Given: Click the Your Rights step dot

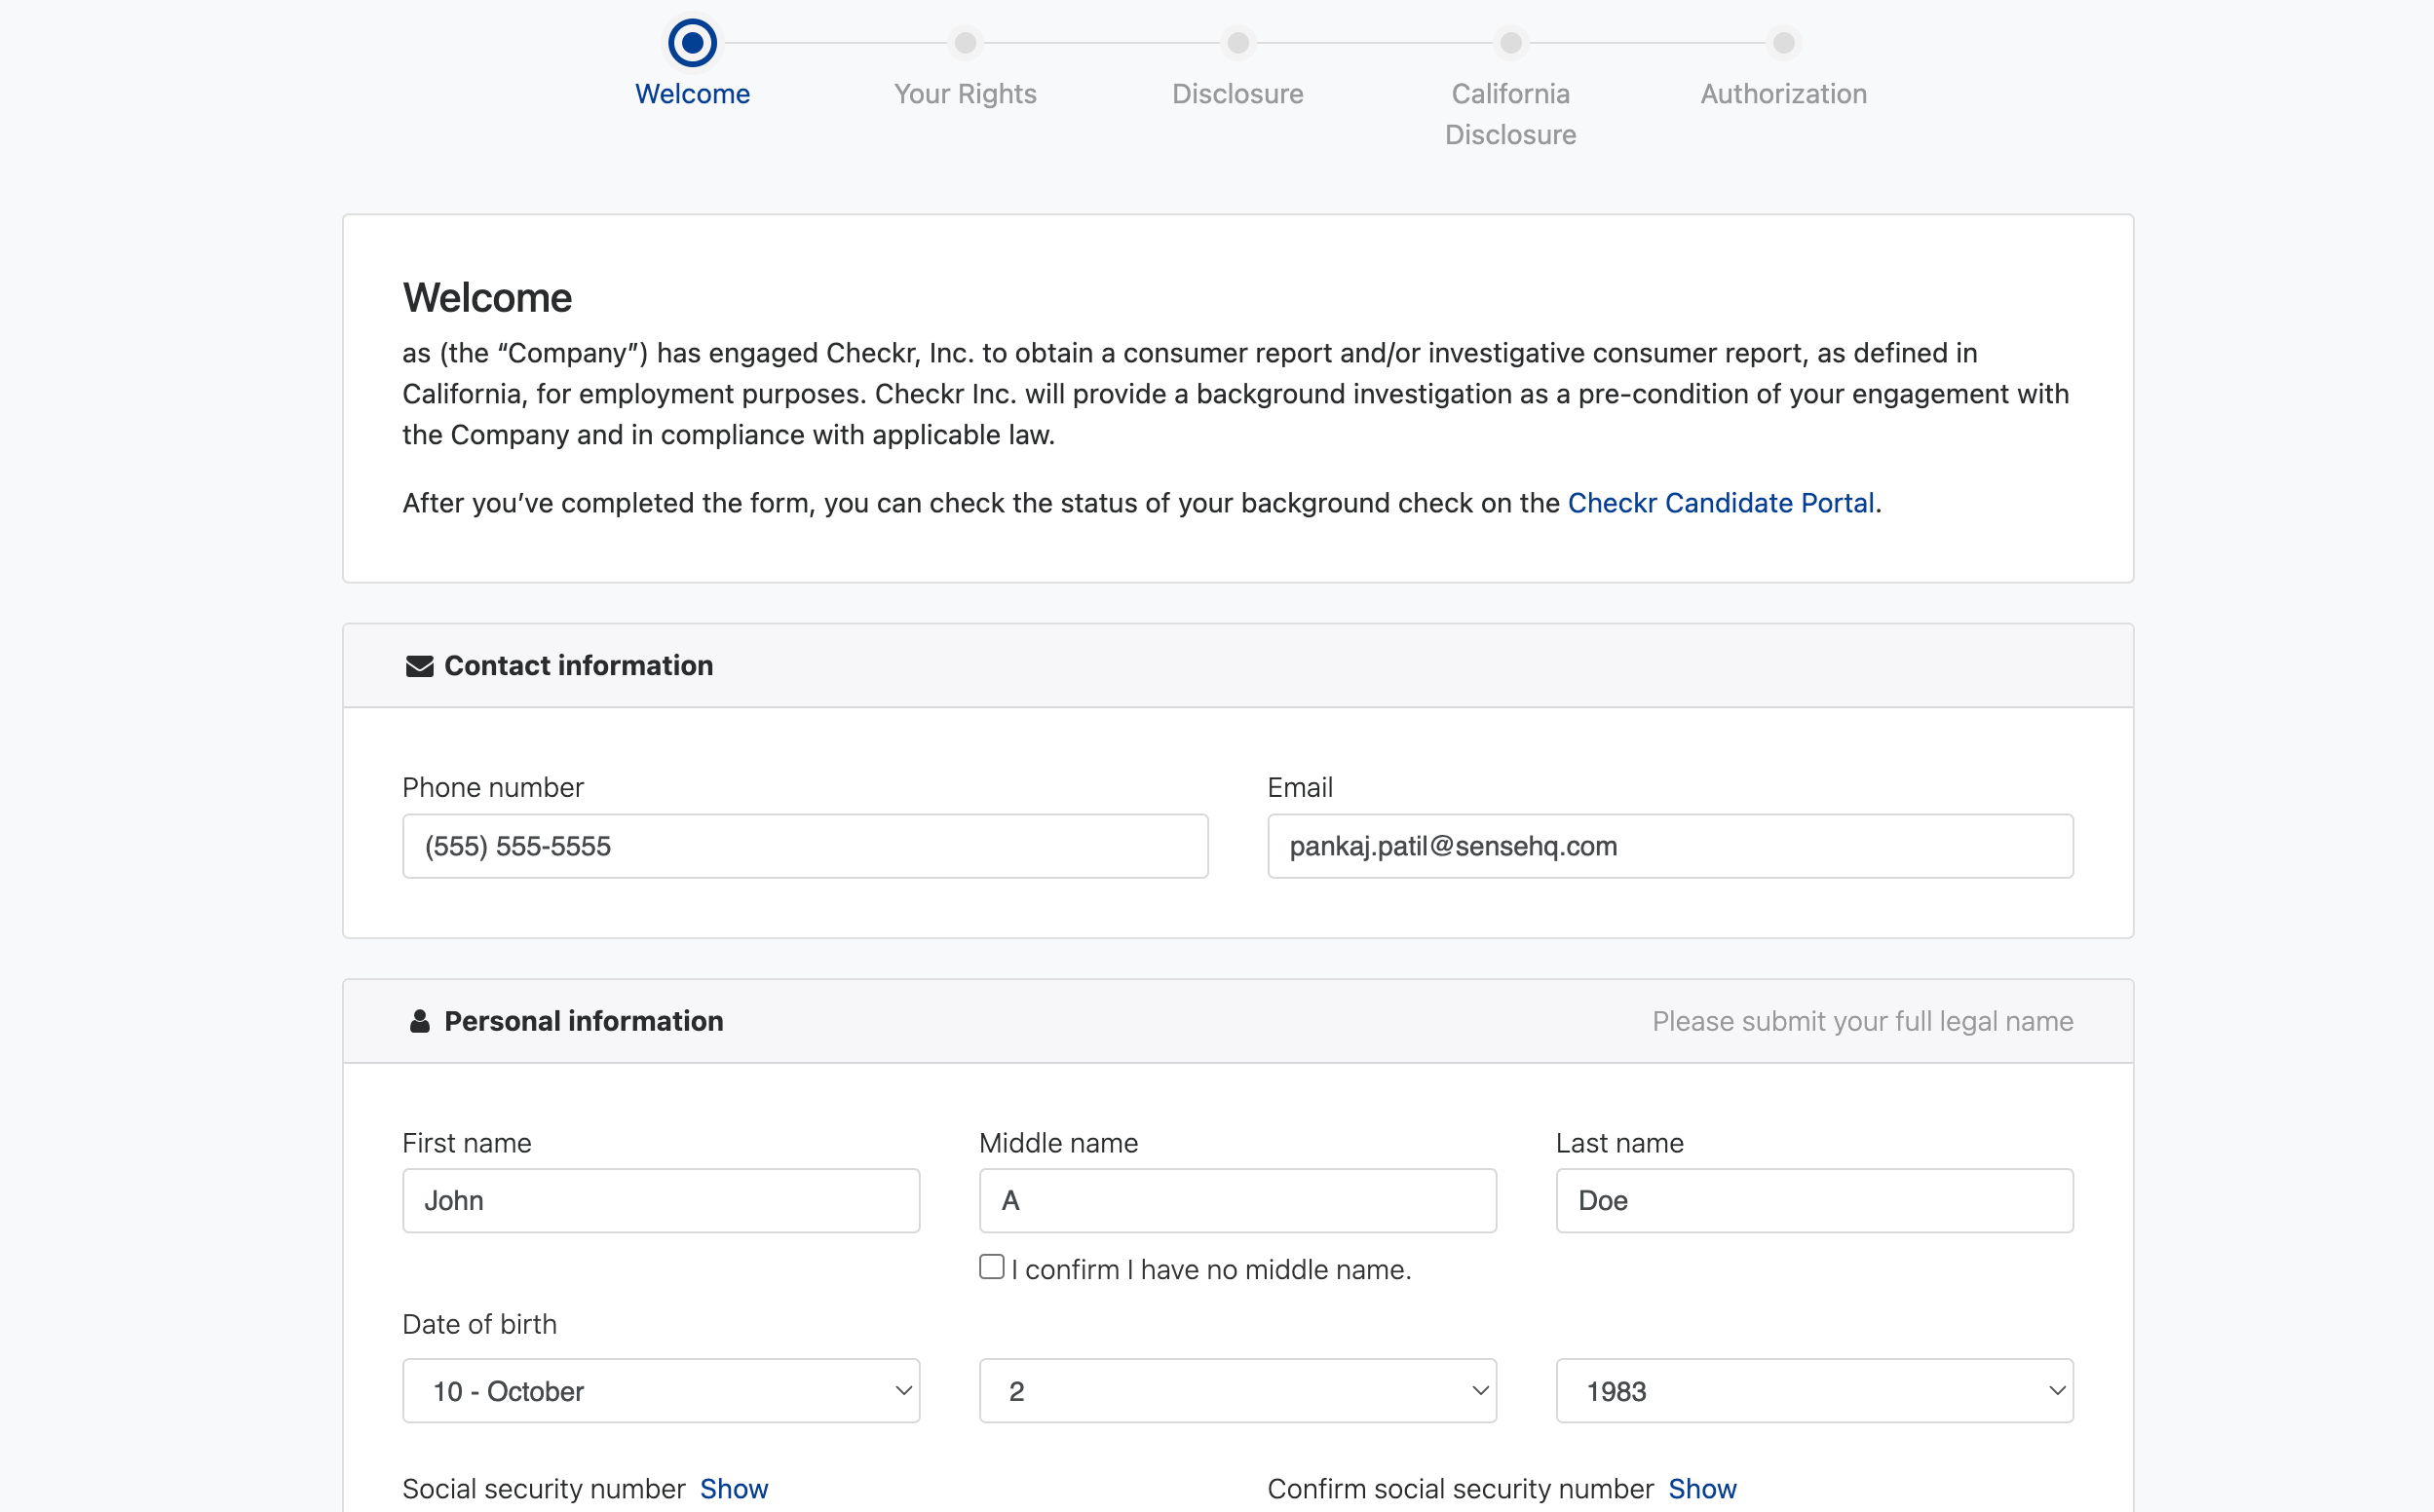Looking at the screenshot, I should tap(964, 42).
